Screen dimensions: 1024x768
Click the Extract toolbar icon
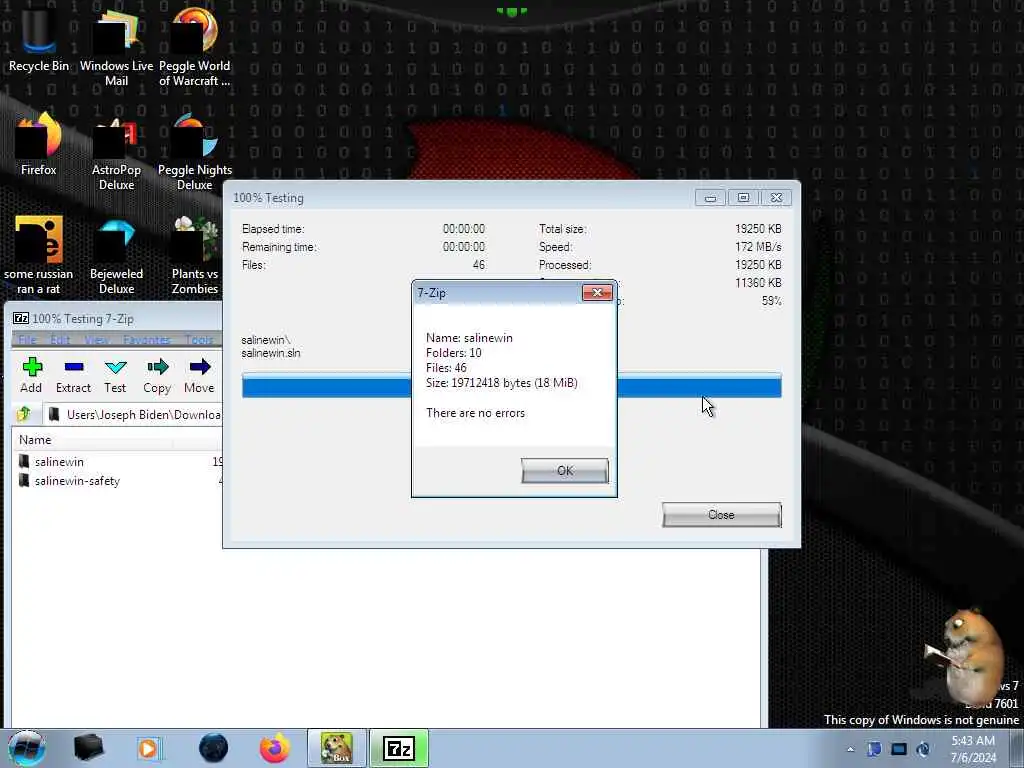click(73, 376)
